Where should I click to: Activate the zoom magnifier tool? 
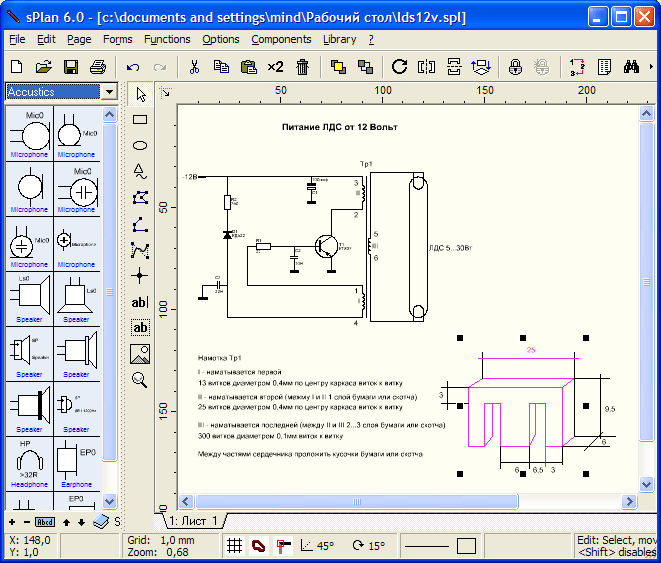140,380
